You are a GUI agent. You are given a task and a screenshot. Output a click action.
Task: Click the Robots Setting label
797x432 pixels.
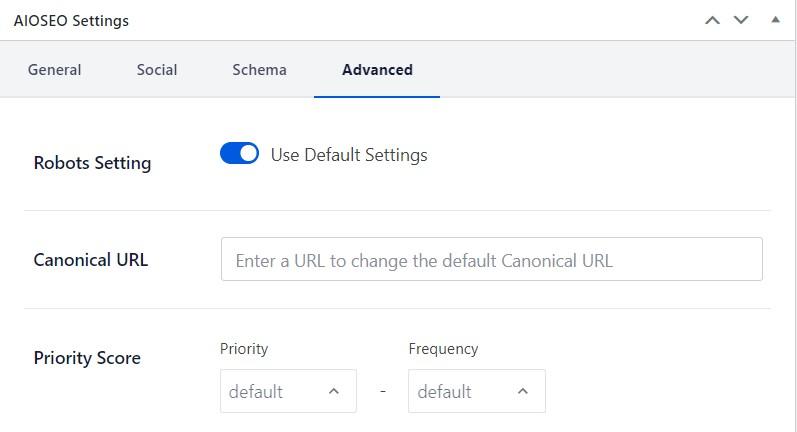point(92,163)
